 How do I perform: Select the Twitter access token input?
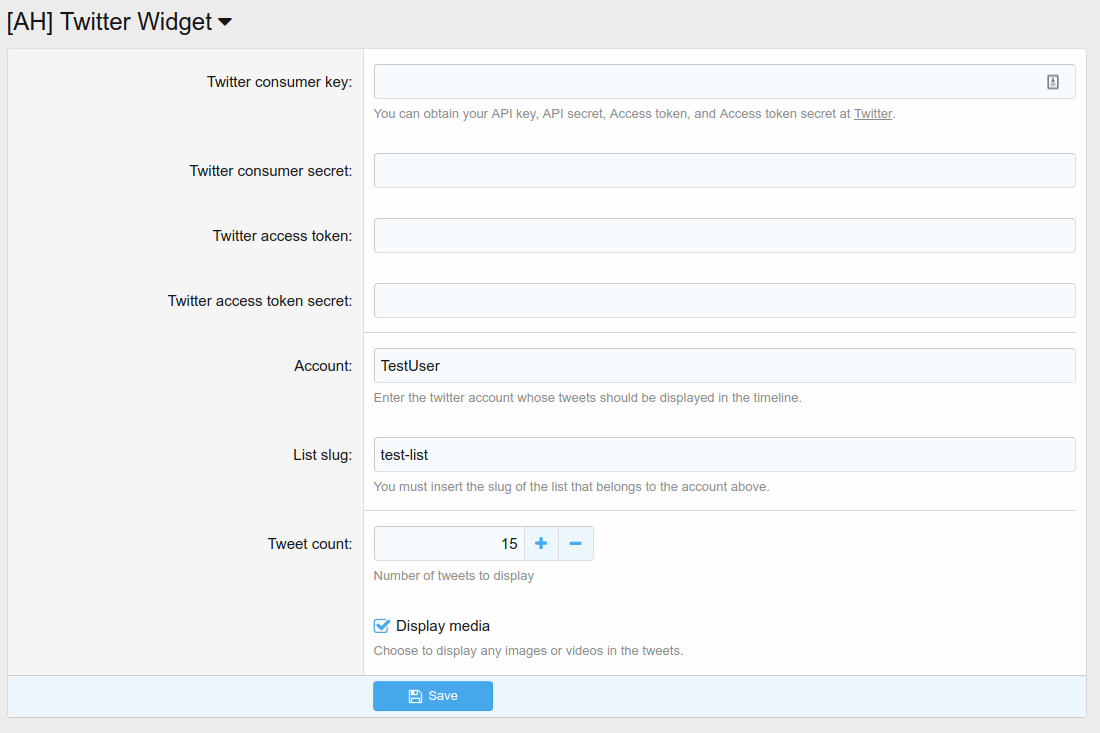(724, 236)
